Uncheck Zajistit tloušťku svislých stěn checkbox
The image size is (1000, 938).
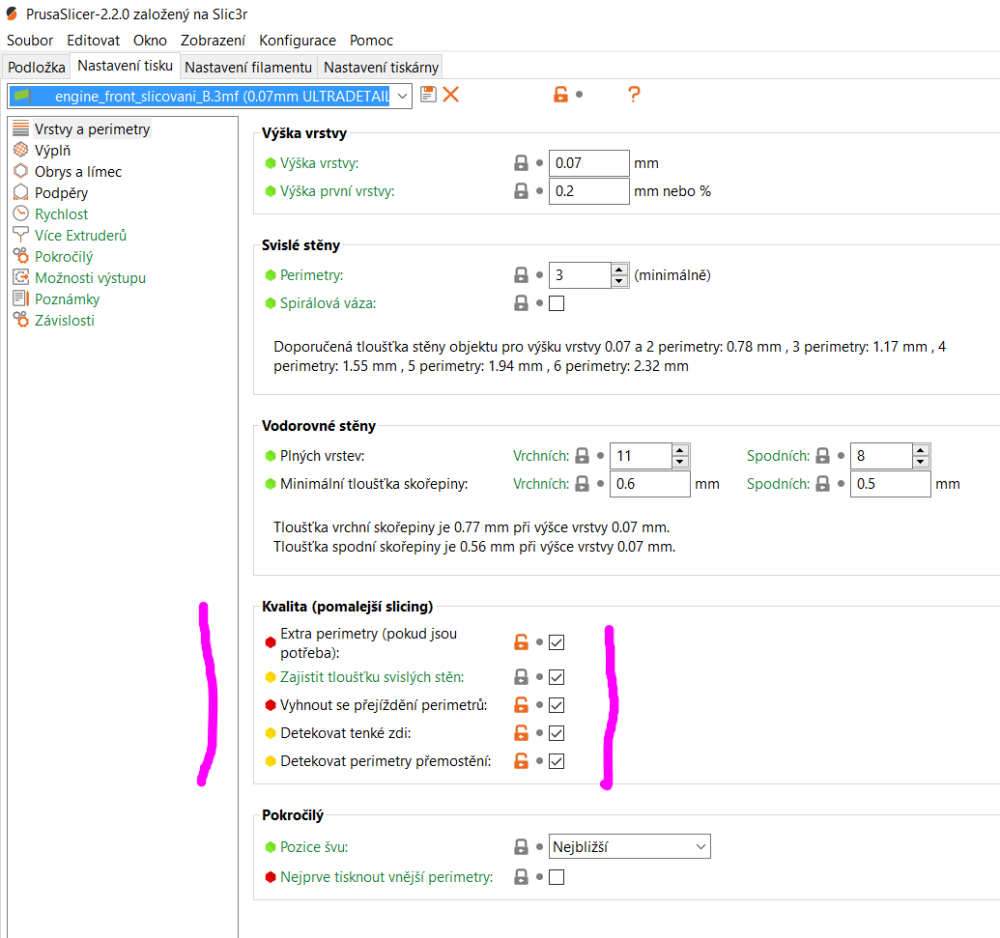[557, 677]
